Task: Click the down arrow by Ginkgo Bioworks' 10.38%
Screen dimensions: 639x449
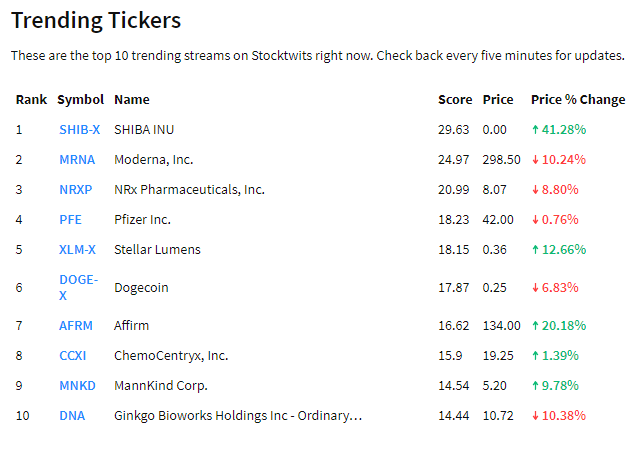Action: pos(535,416)
